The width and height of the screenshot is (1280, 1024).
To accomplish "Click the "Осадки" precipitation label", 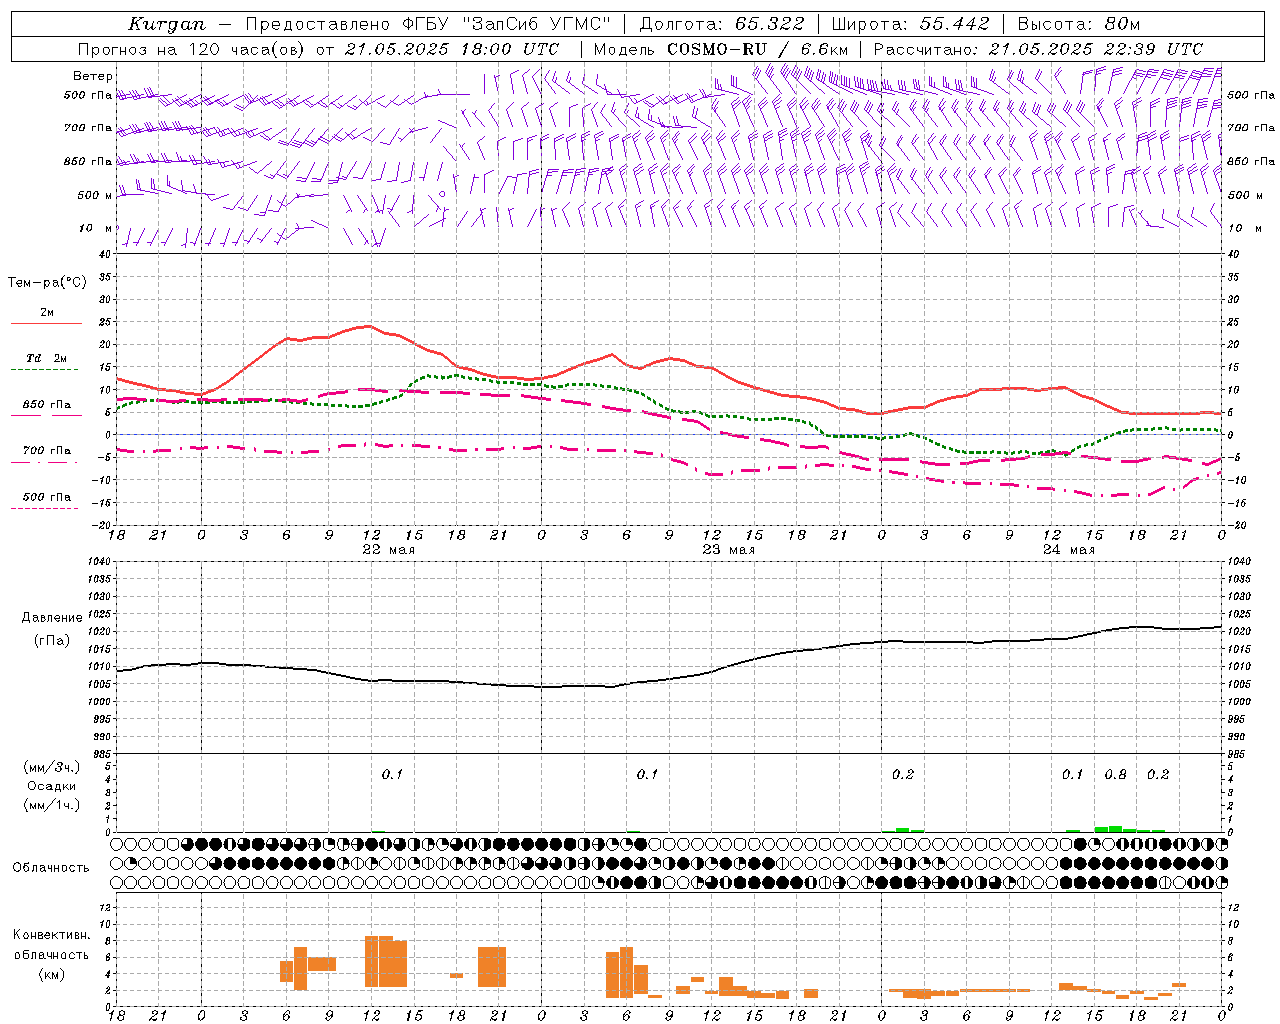I will (52, 786).
